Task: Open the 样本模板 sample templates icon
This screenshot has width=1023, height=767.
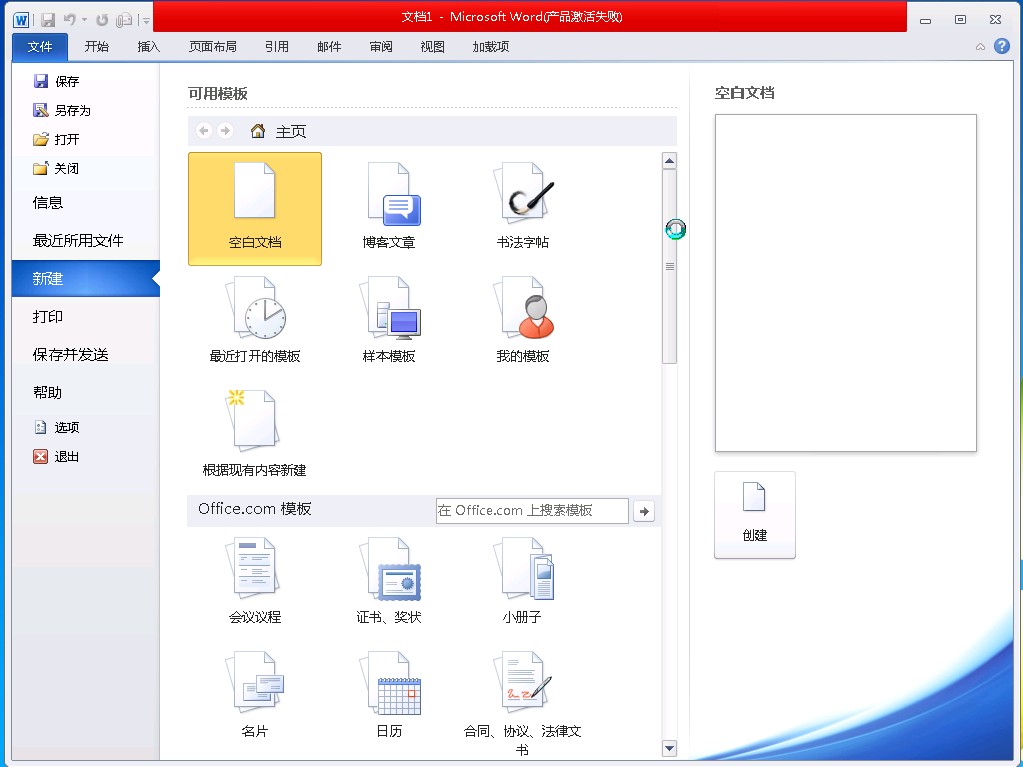Action: (389, 320)
